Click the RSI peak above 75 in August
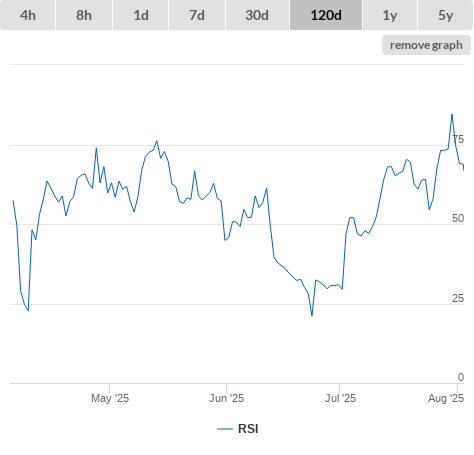The image size is (474, 455). pos(452,115)
